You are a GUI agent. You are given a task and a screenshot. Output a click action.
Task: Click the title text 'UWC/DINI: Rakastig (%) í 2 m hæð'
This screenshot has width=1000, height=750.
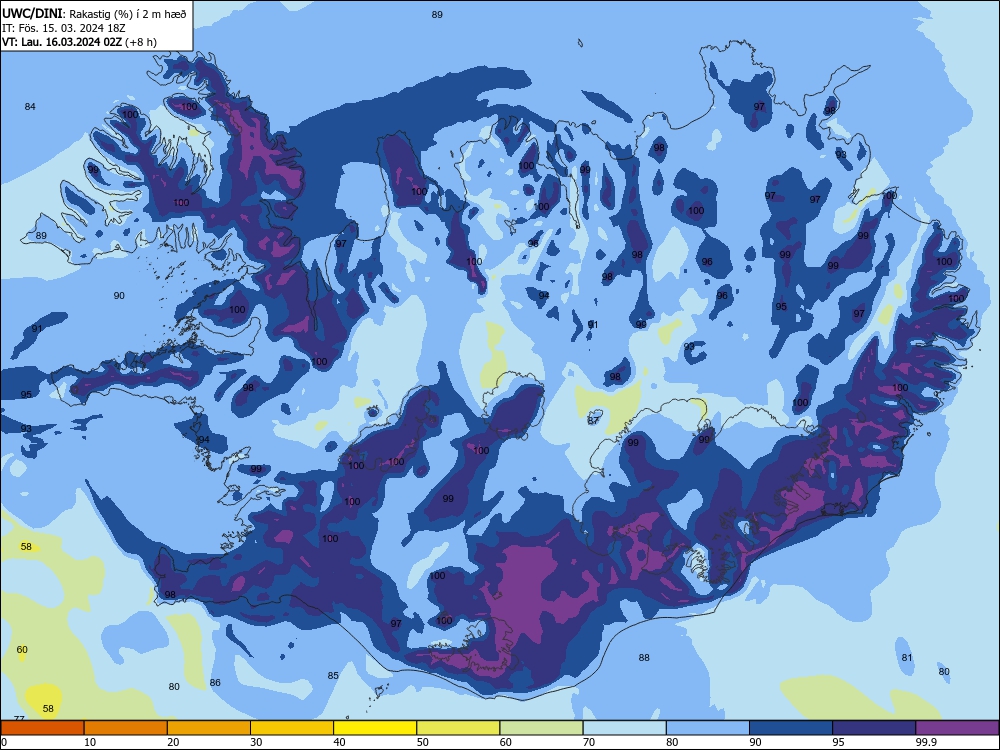(x=94, y=13)
